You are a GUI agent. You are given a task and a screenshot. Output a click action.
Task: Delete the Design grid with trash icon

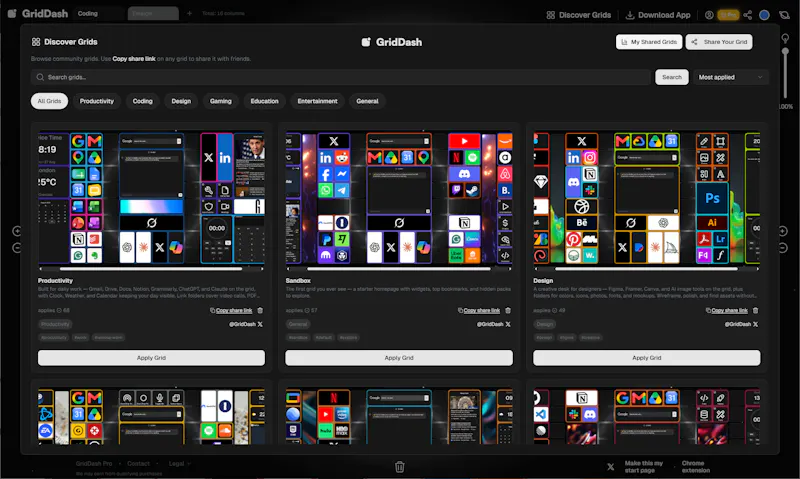point(756,310)
